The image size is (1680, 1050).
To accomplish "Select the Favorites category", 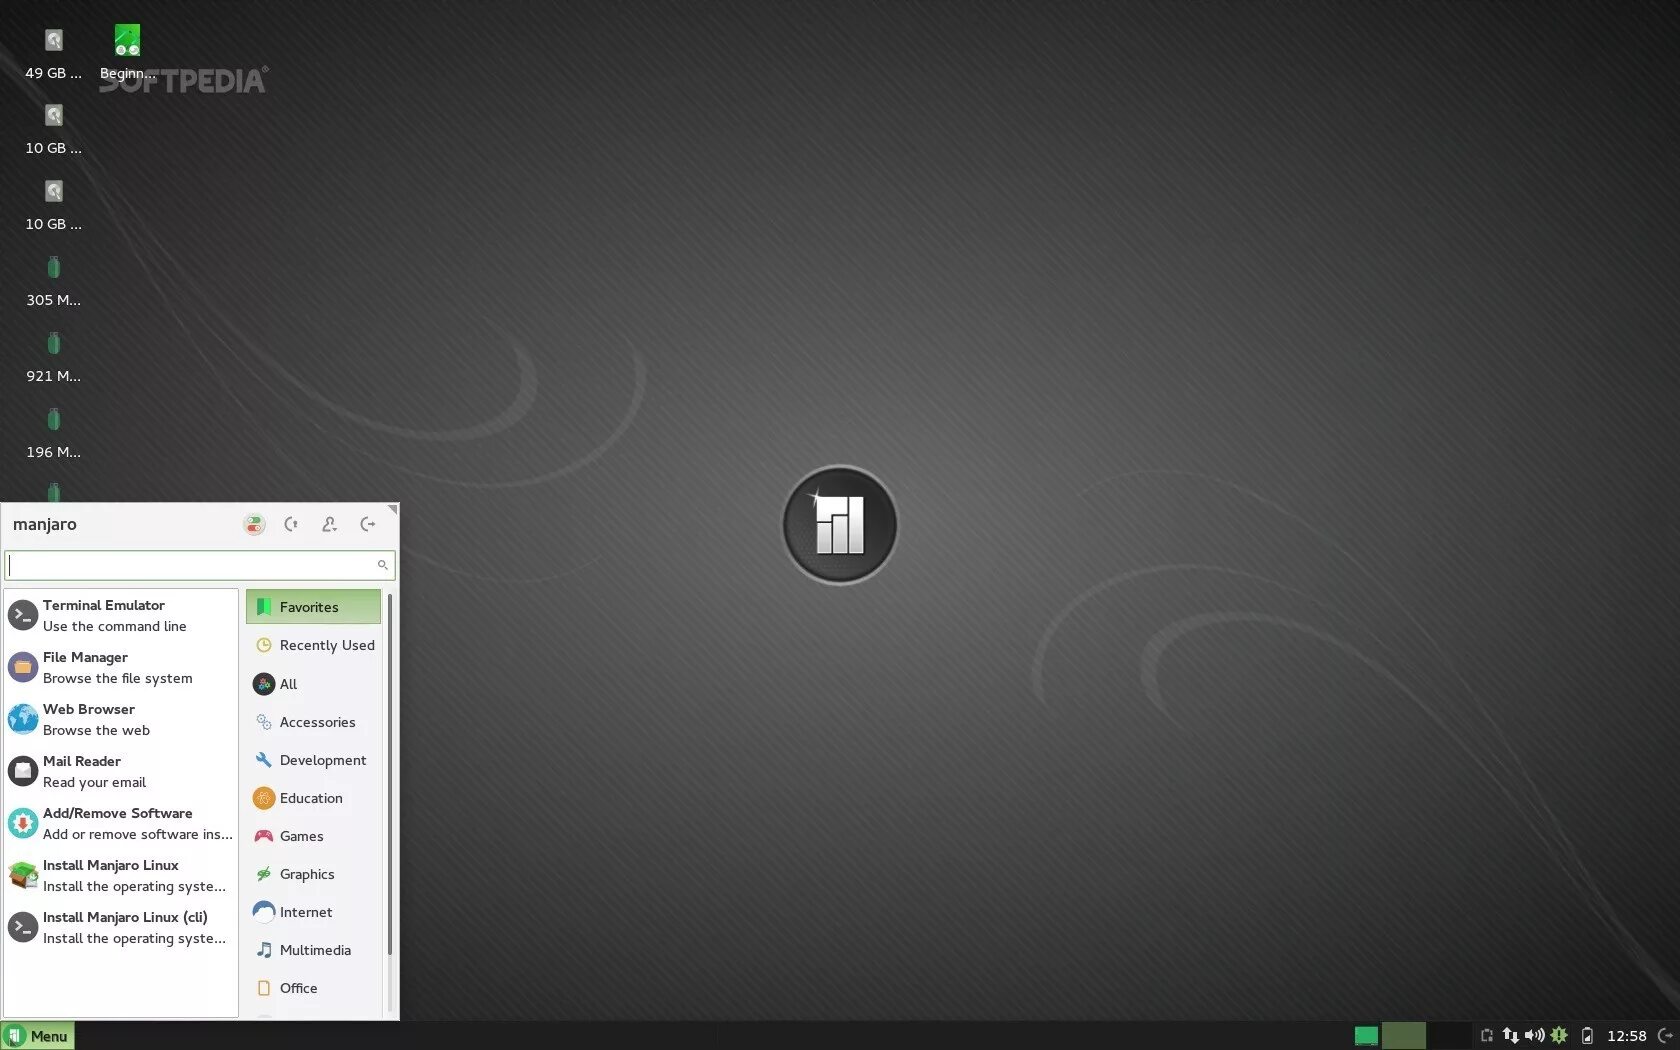I will click(x=313, y=607).
